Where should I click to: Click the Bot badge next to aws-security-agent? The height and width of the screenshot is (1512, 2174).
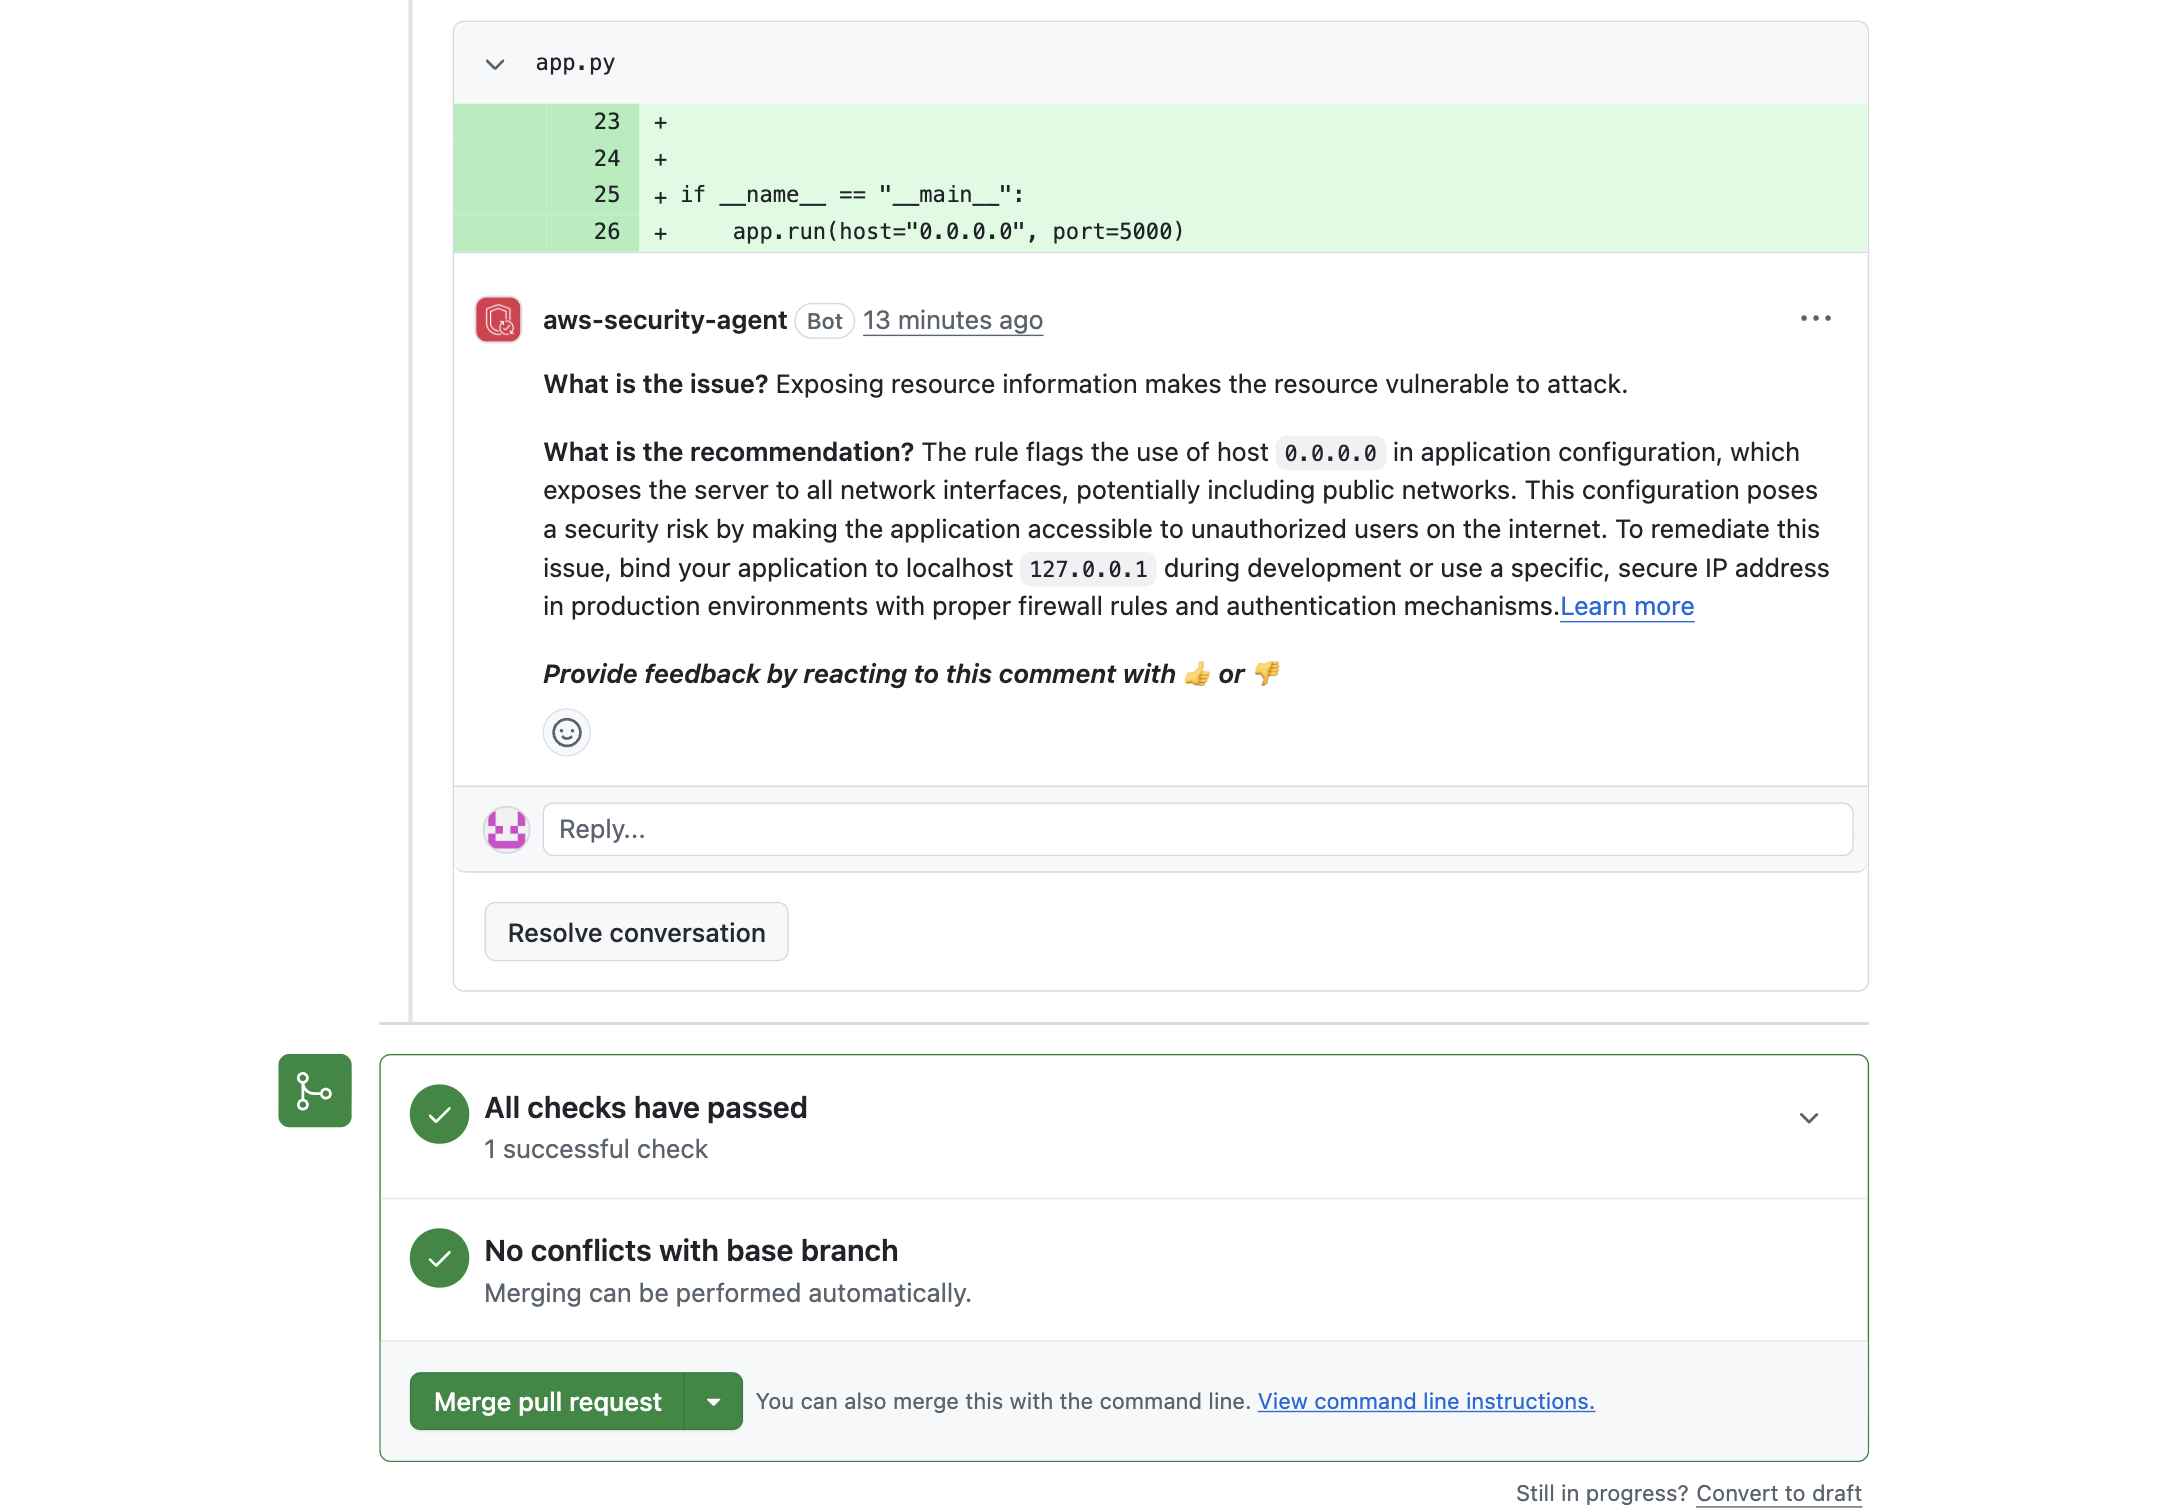point(824,320)
